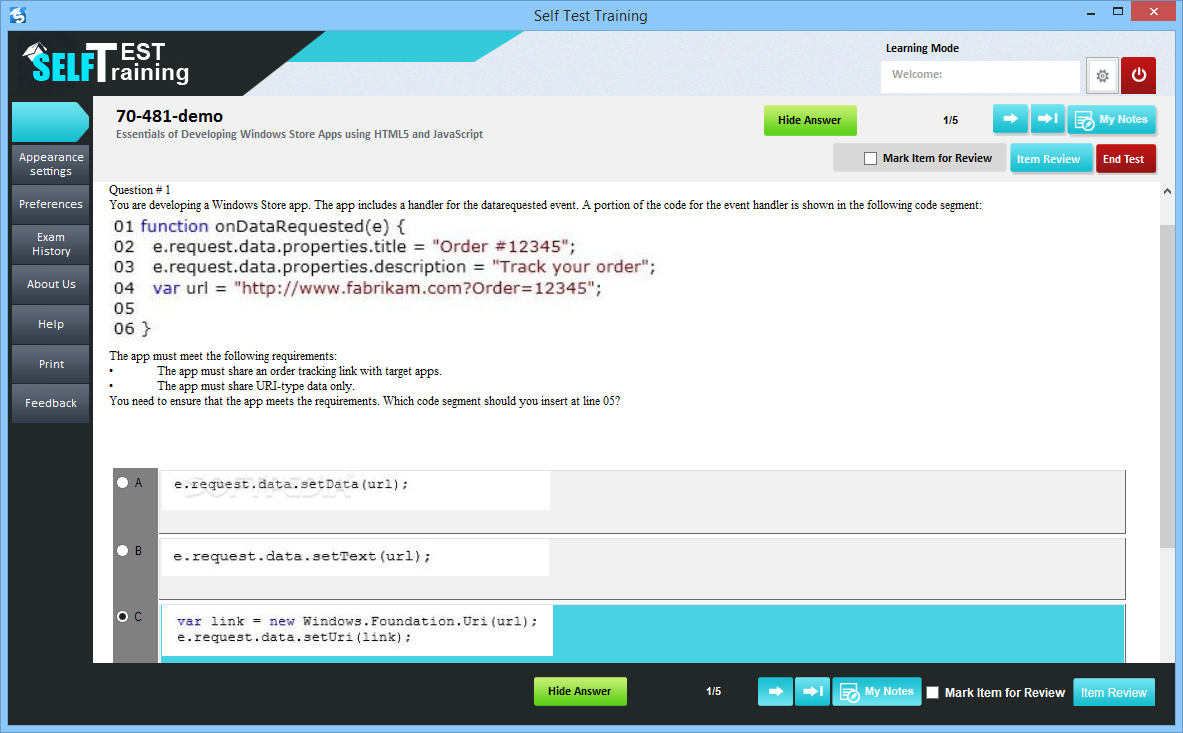Image resolution: width=1183 pixels, height=733 pixels.
Task: Click the red power button icon
Action: [1138, 75]
